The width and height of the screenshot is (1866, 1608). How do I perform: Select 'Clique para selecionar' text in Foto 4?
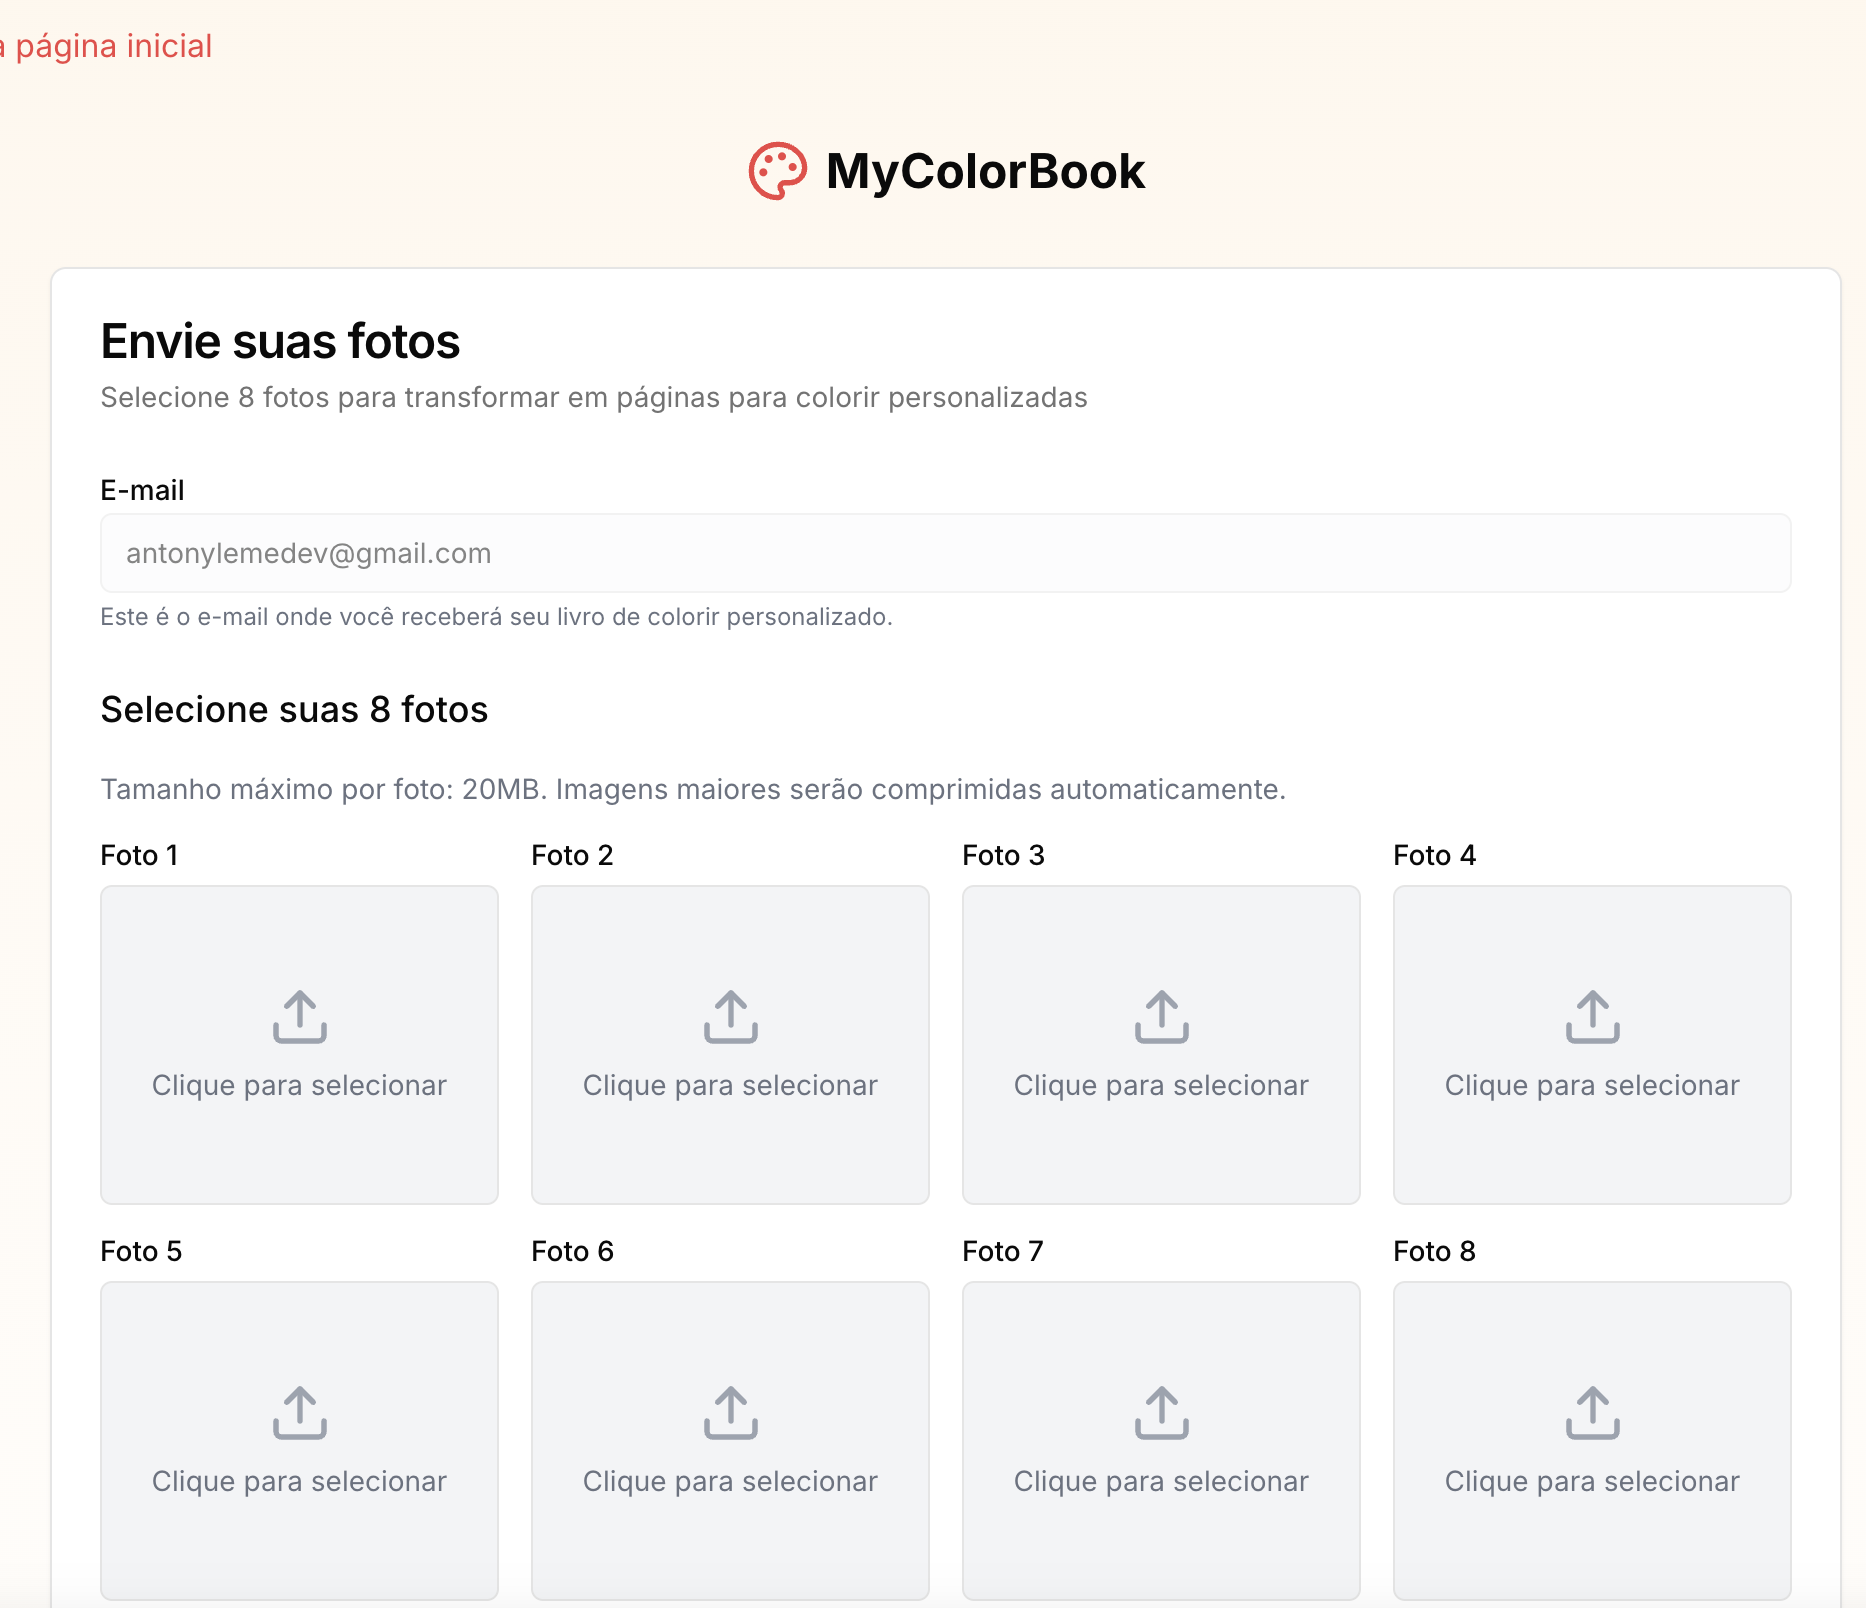[1592, 1086]
